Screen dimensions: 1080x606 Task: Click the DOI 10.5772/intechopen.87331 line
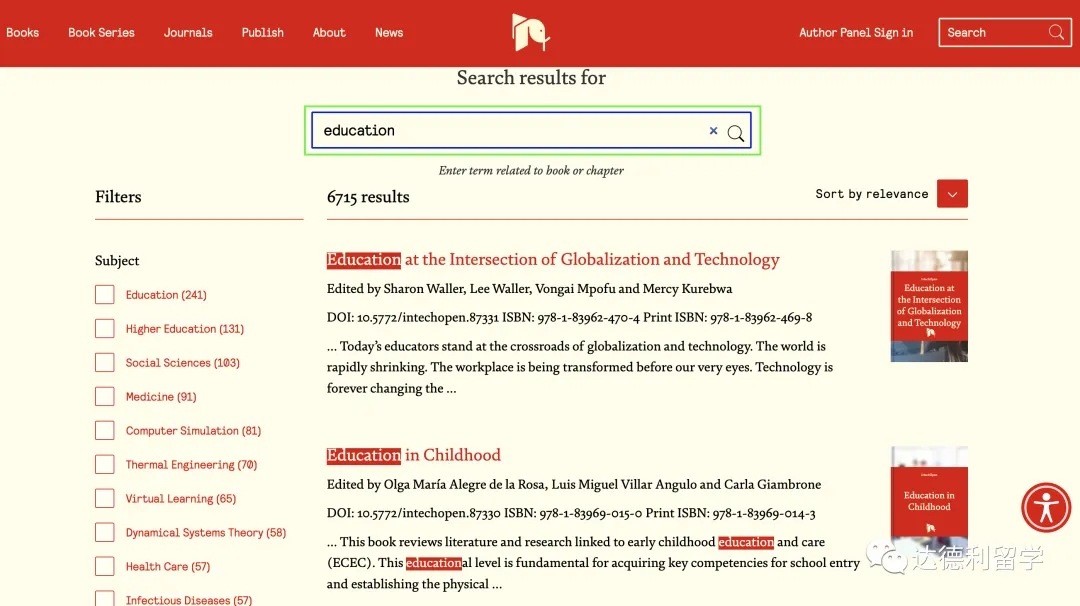(x=569, y=317)
